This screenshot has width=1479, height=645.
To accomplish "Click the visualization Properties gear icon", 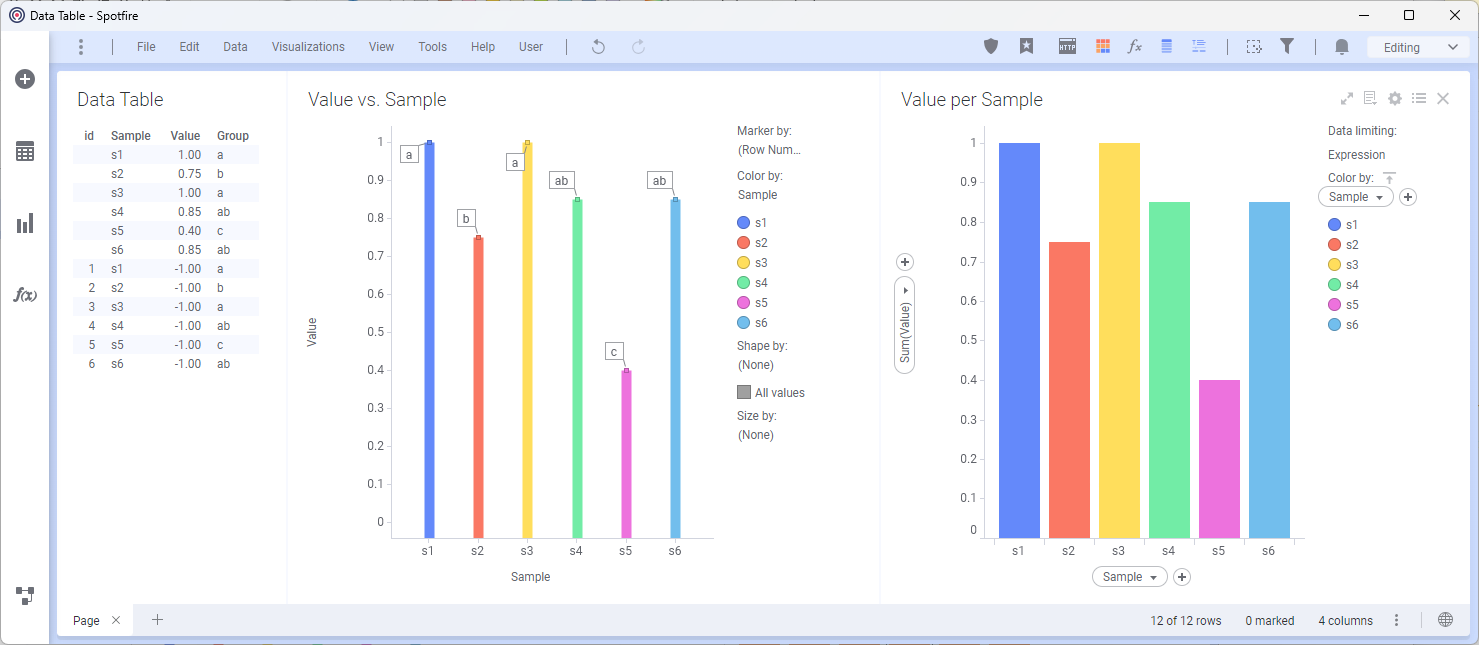I will pos(1395,99).
